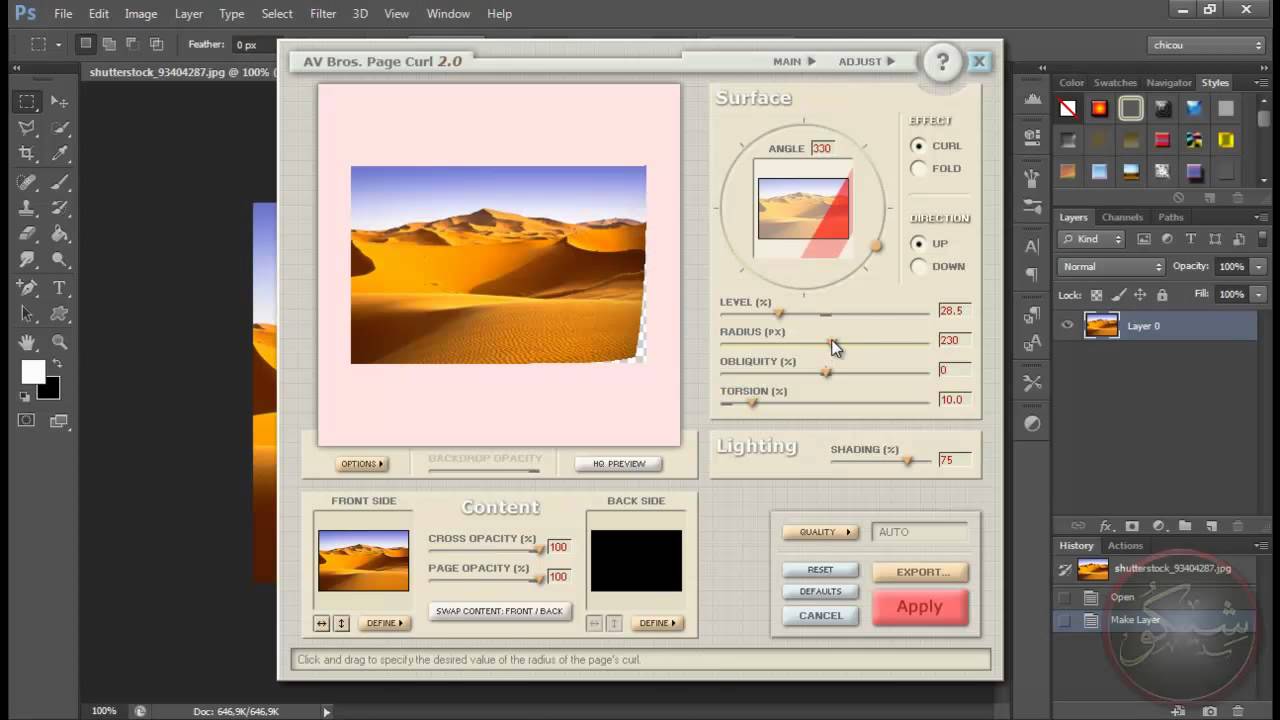Image resolution: width=1280 pixels, height=720 pixels.
Task: Select the Curl effect radio button
Action: 918,145
